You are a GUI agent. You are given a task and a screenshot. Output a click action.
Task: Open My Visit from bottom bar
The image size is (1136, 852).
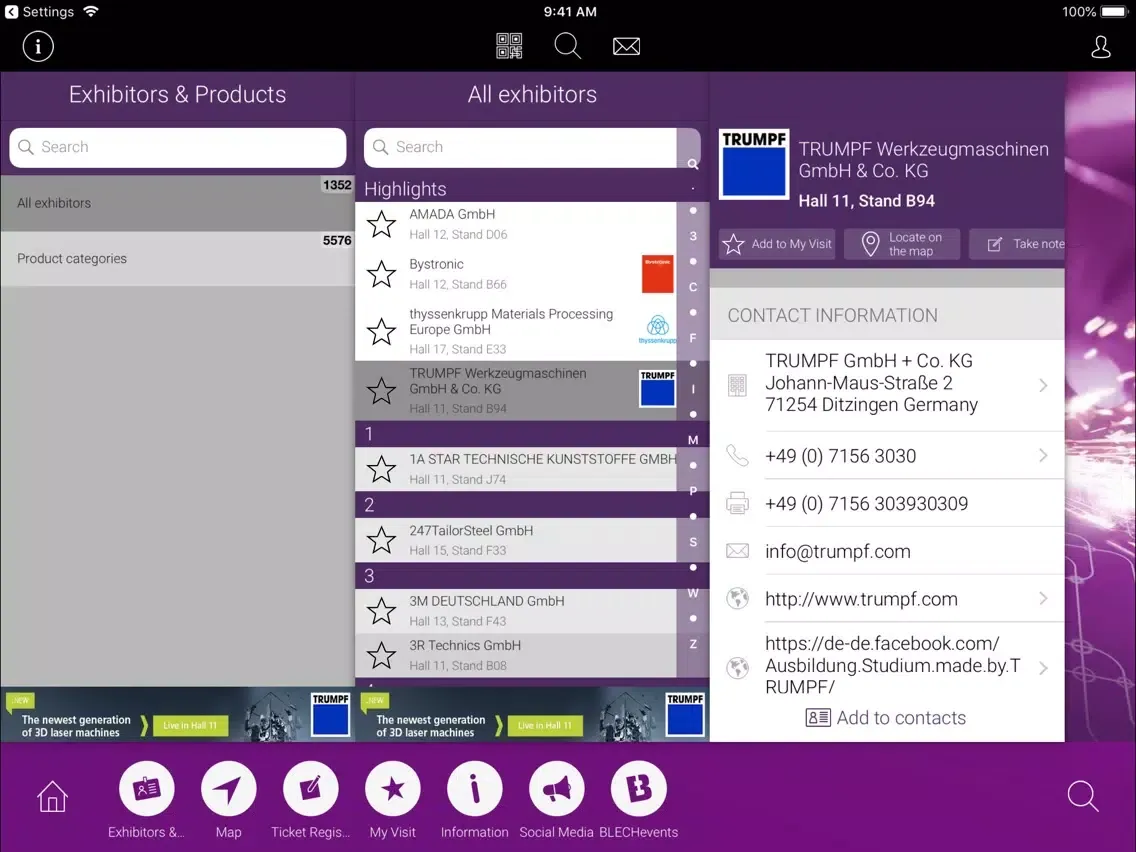click(393, 789)
